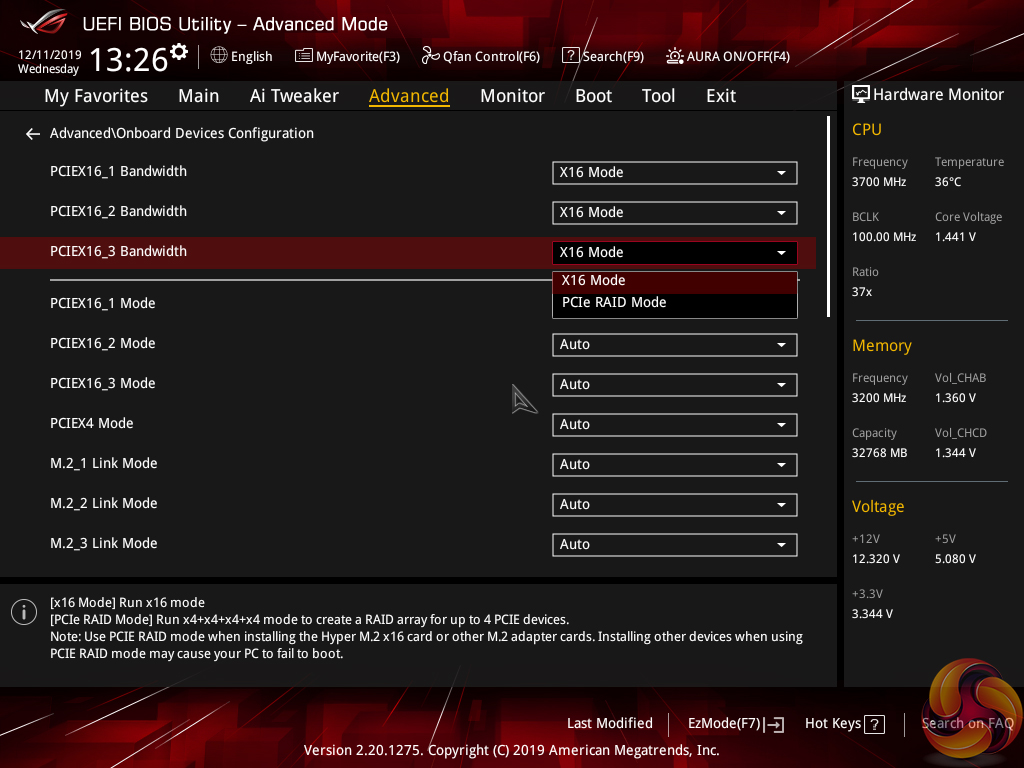Viewport: 1024px width, 768px height.
Task: Click the CPU temperature 36°C value
Action: click(948, 182)
